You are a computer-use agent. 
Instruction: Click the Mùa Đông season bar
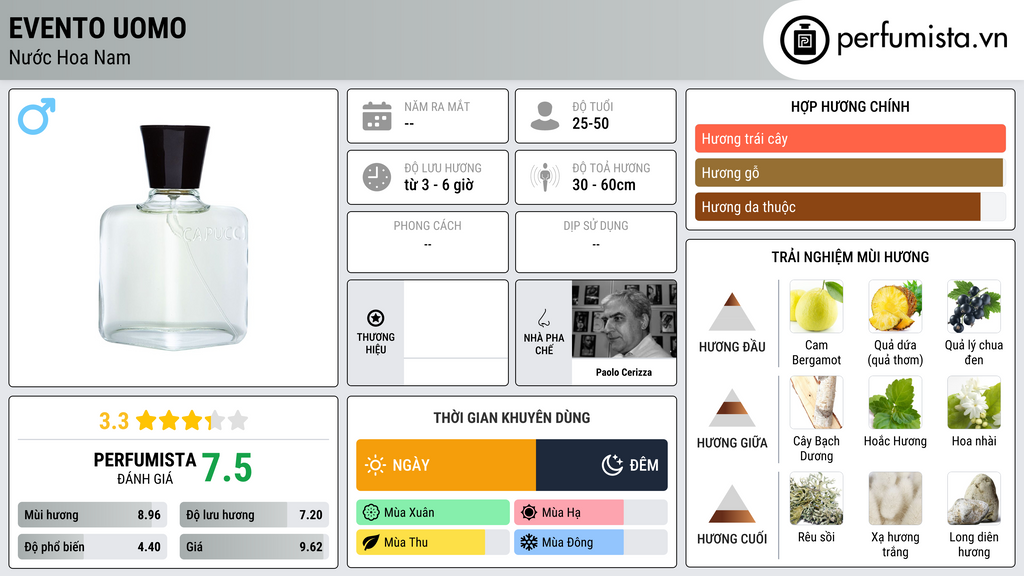point(590,542)
